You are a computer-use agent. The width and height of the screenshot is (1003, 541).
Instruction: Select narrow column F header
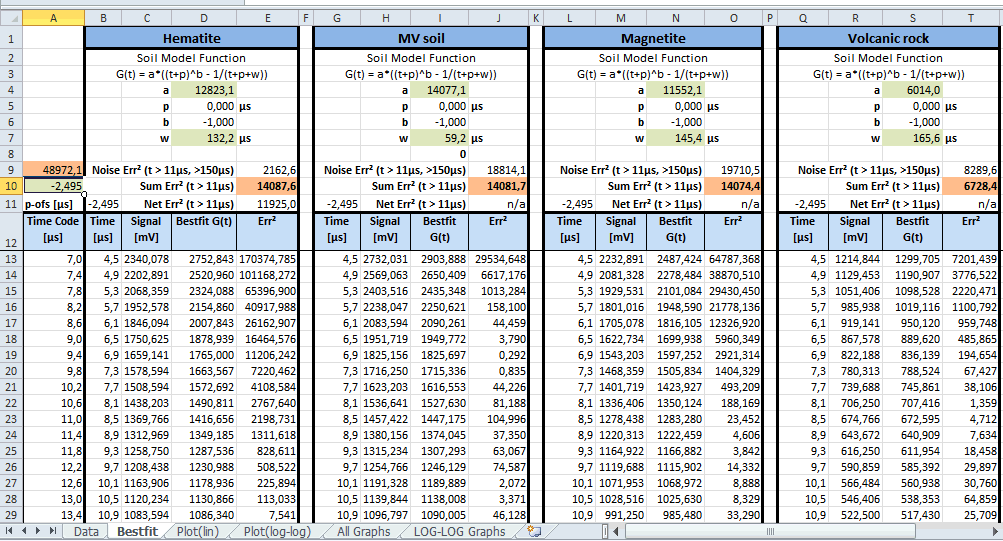[x=306, y=19]
